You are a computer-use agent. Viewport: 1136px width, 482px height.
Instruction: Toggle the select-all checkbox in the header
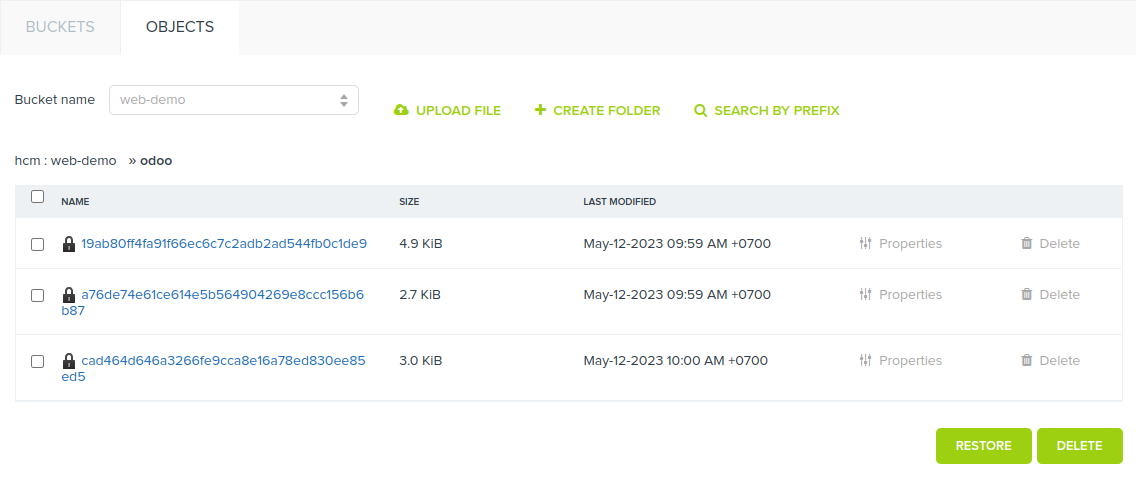point(38,197)
